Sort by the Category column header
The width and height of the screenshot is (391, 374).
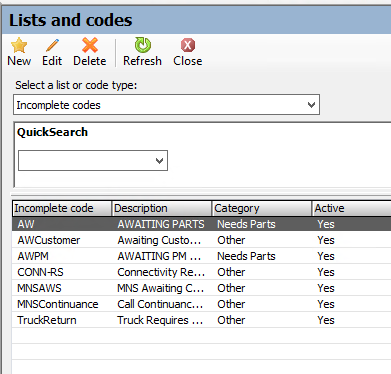[x=262, y=208]
